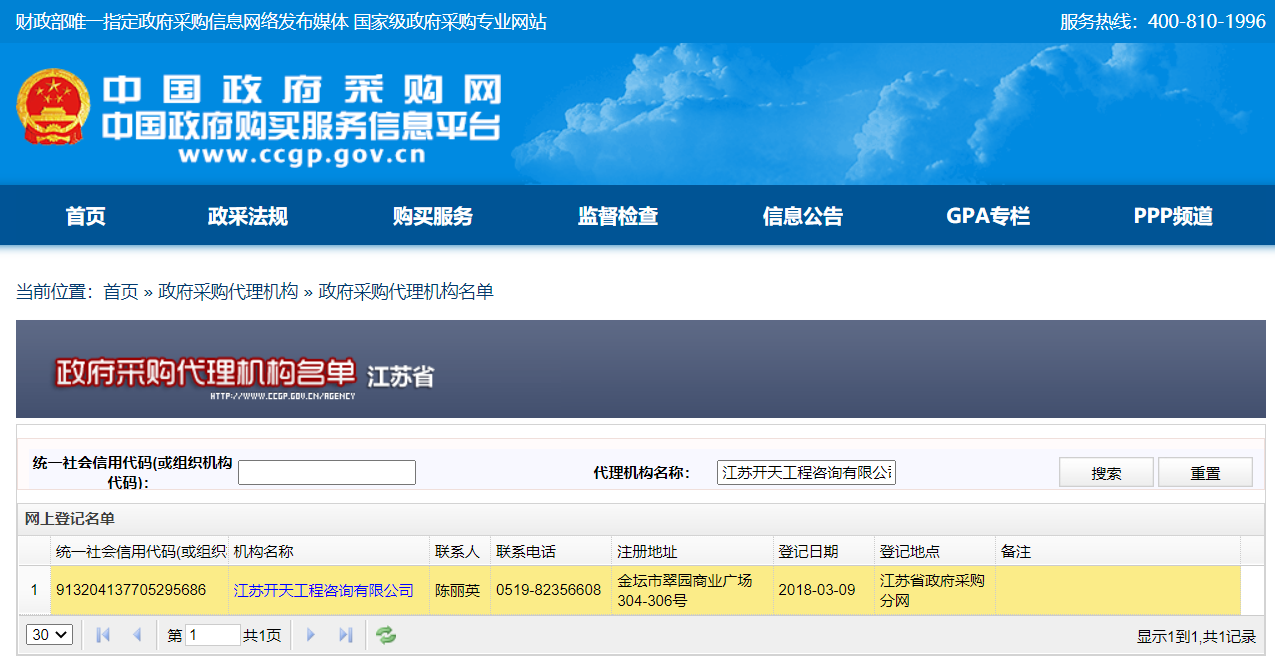Viewport: 1275px width, 667px height.
Task: Open the page size dropdown showing 30
Action: coord(49,634)
